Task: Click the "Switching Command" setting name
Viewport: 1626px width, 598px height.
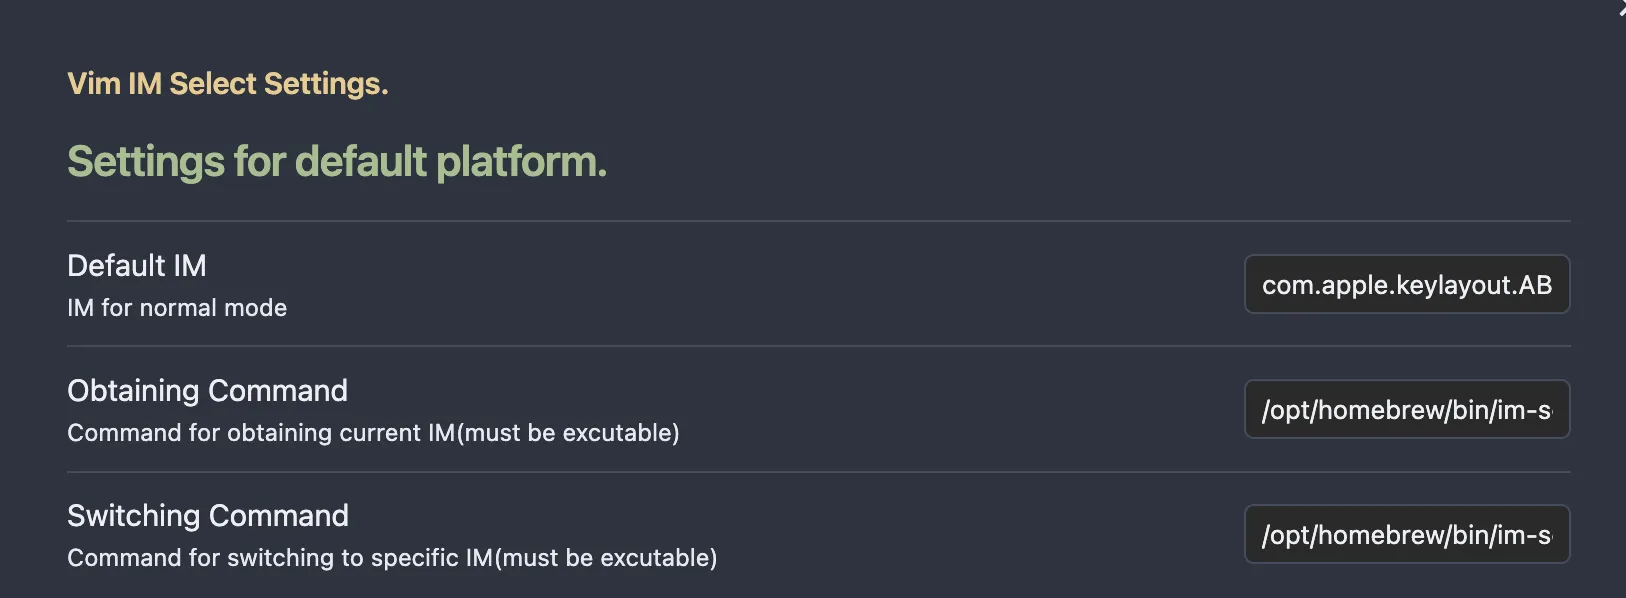Action: coord(208,516)
